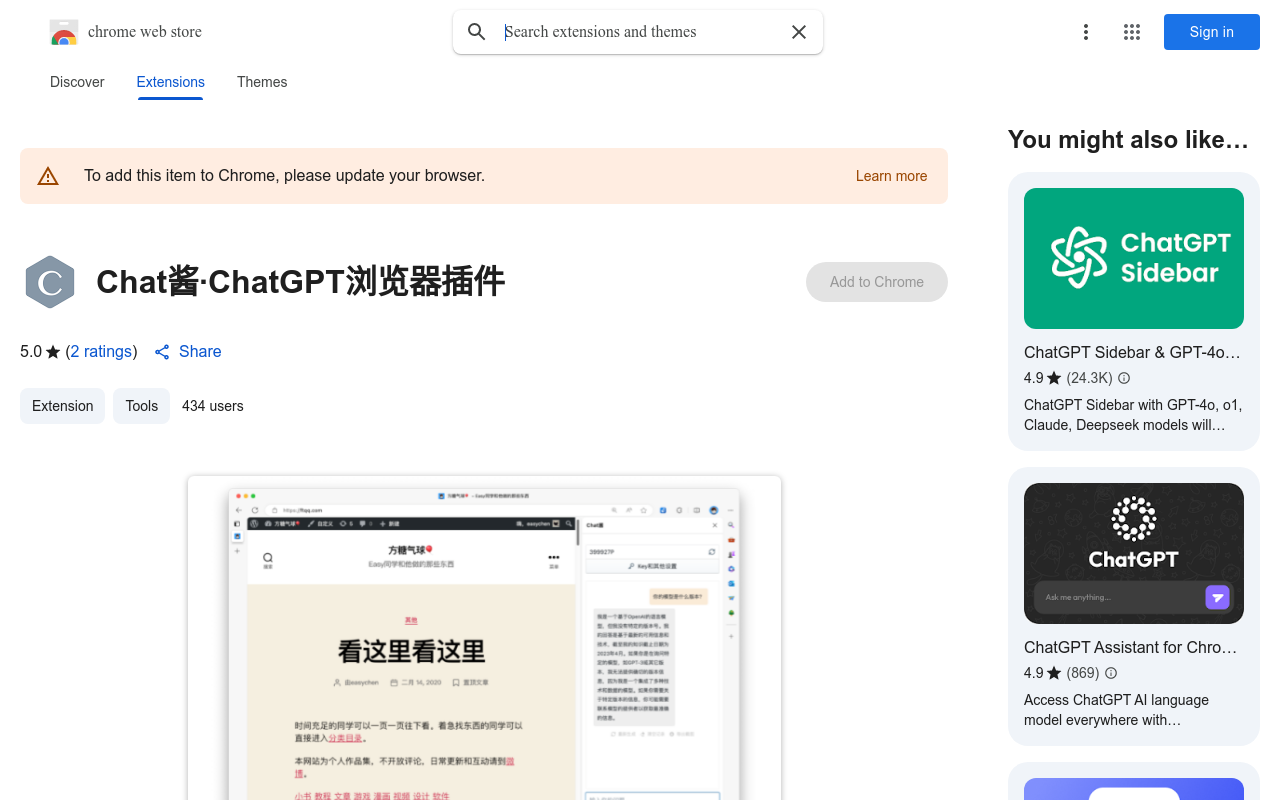Clear the search box with the X icon
1280x800 pixels.
pos(799,32)
